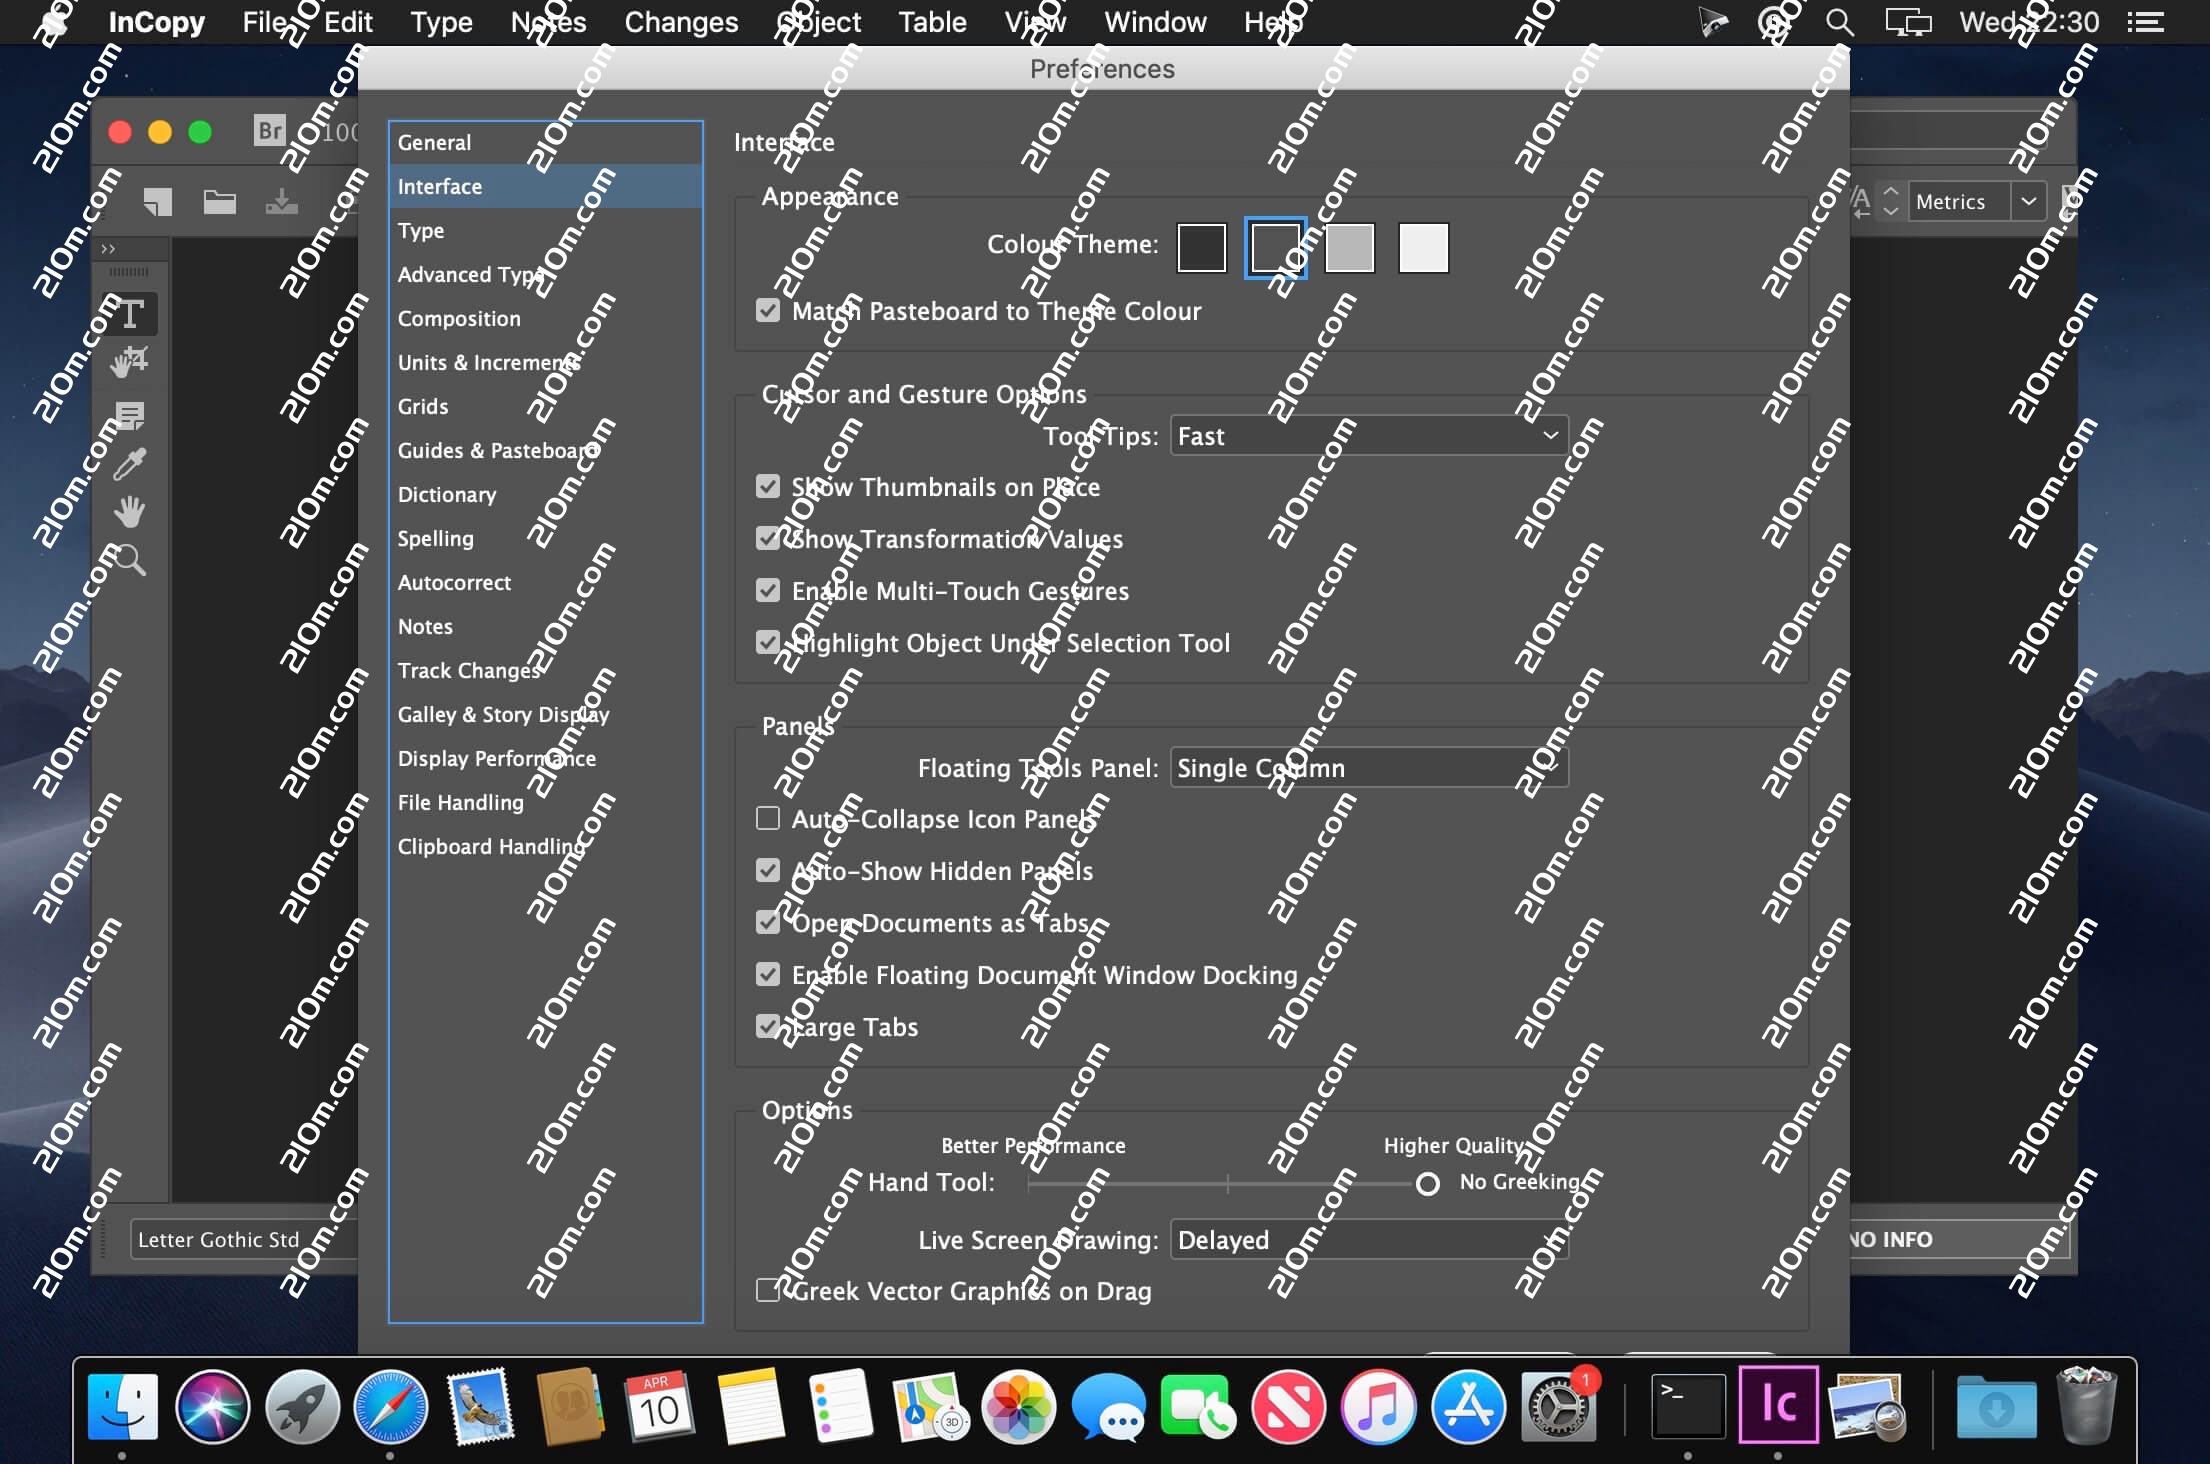The image size is (2210, 1464).
Task: Open the InCopy application menu
Action: (x=156, y=22)
